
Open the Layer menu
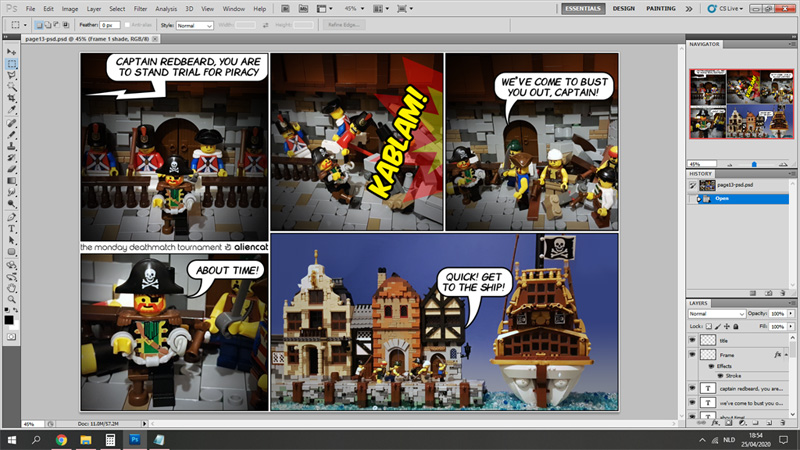(x=93, y=9)
